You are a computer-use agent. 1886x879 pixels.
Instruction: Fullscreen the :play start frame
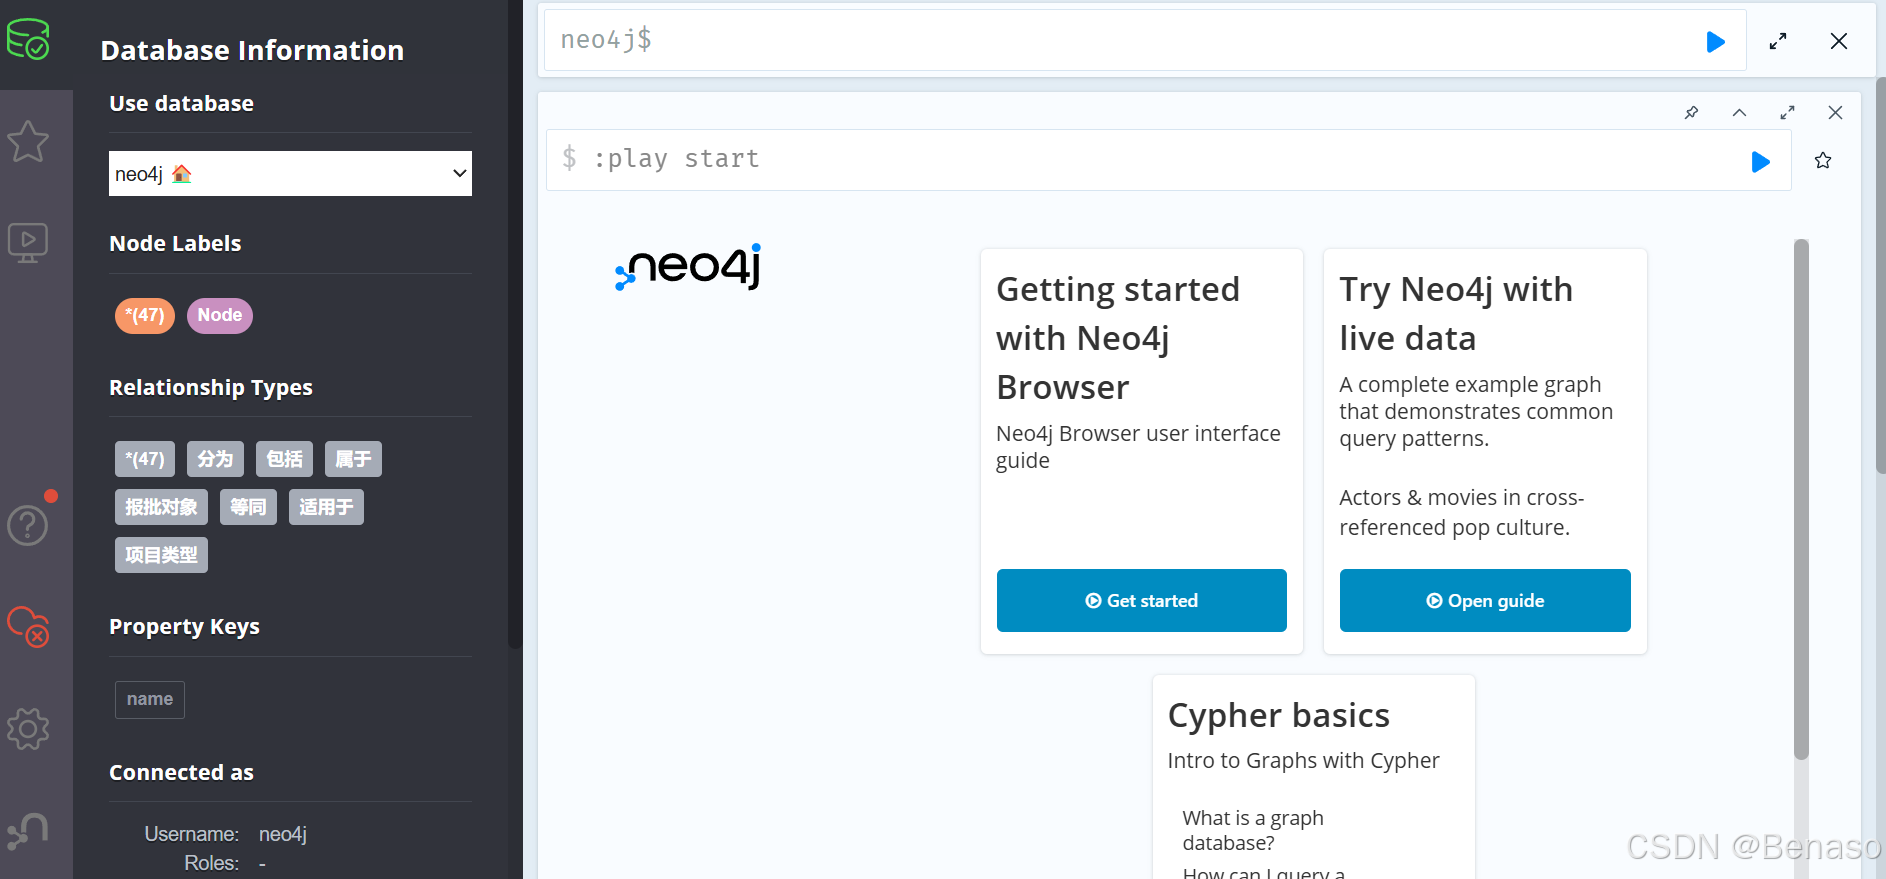pos(1787,112)
